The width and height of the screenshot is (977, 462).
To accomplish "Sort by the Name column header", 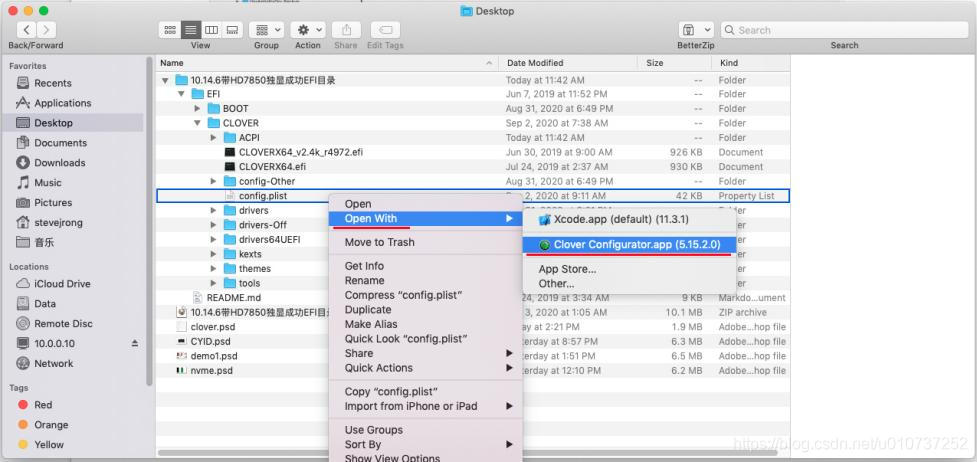I will pos(327,63).
